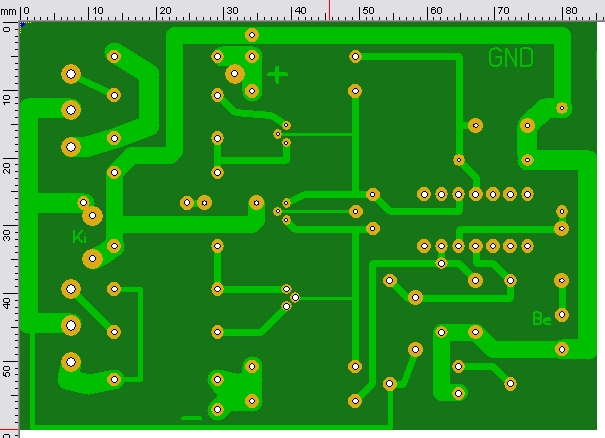605x438 pixels.
Task: Click the red marker on the vertical ruler
Action: (x=9, y=428)
